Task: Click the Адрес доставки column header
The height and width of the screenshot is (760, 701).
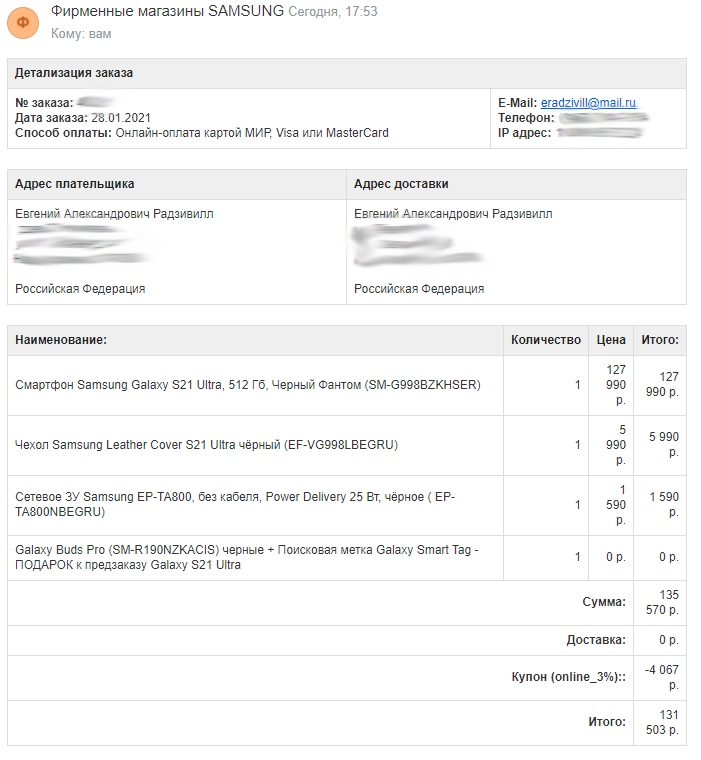Action: [401, 184]
